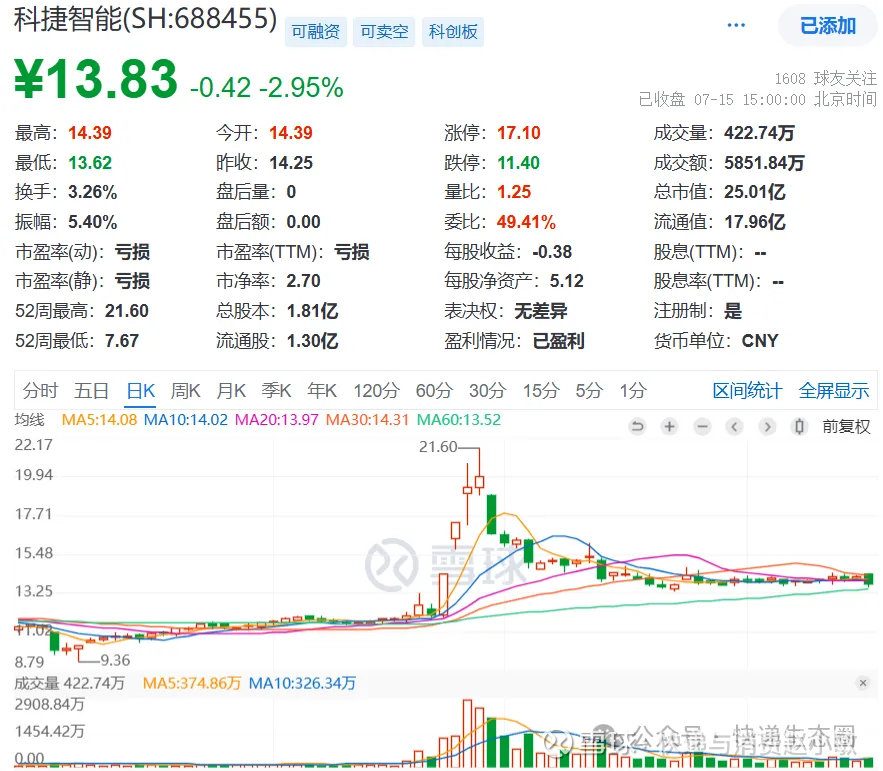Viewport: 883px width, 771px height.
Task: Click the 成交量 value 422.74万 in stats
Action: [x=759, y=133]
